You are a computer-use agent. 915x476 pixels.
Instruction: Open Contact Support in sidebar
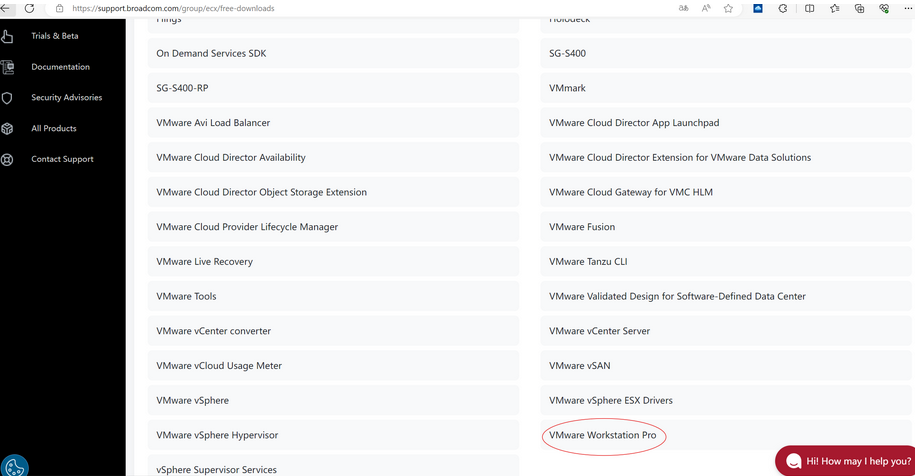pyautogui.click(x=62, y=159)
